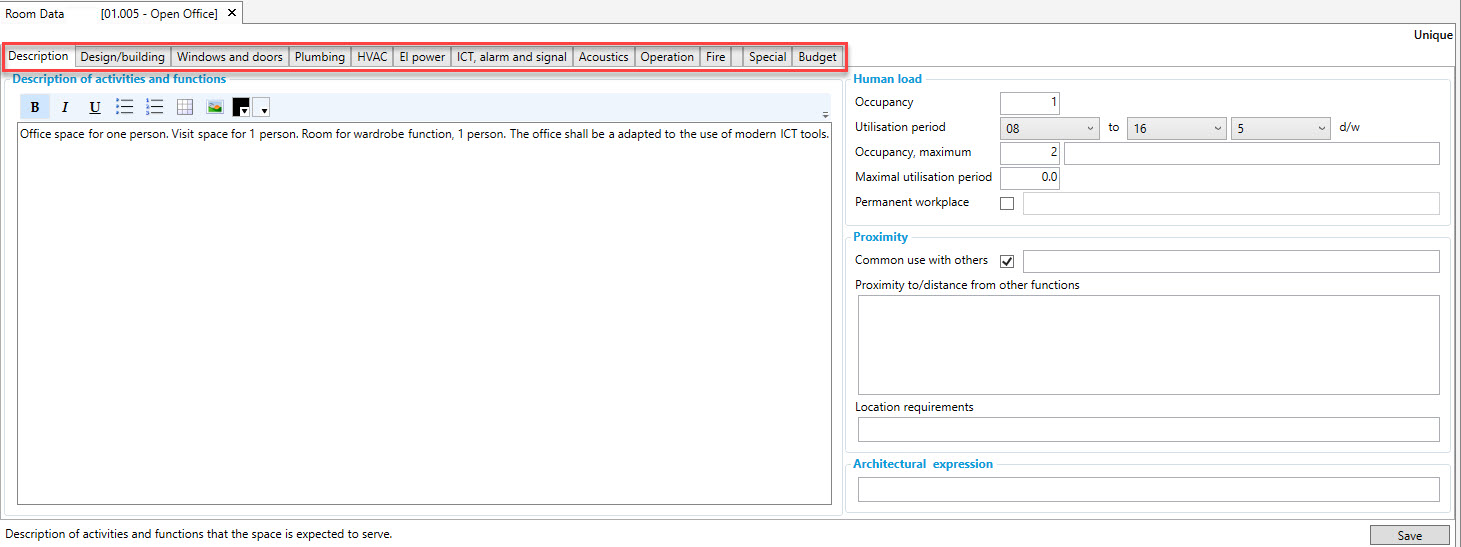Switch to the HVAC tab
Viewport: 1461px width, 547px height.
coord(372,57)
